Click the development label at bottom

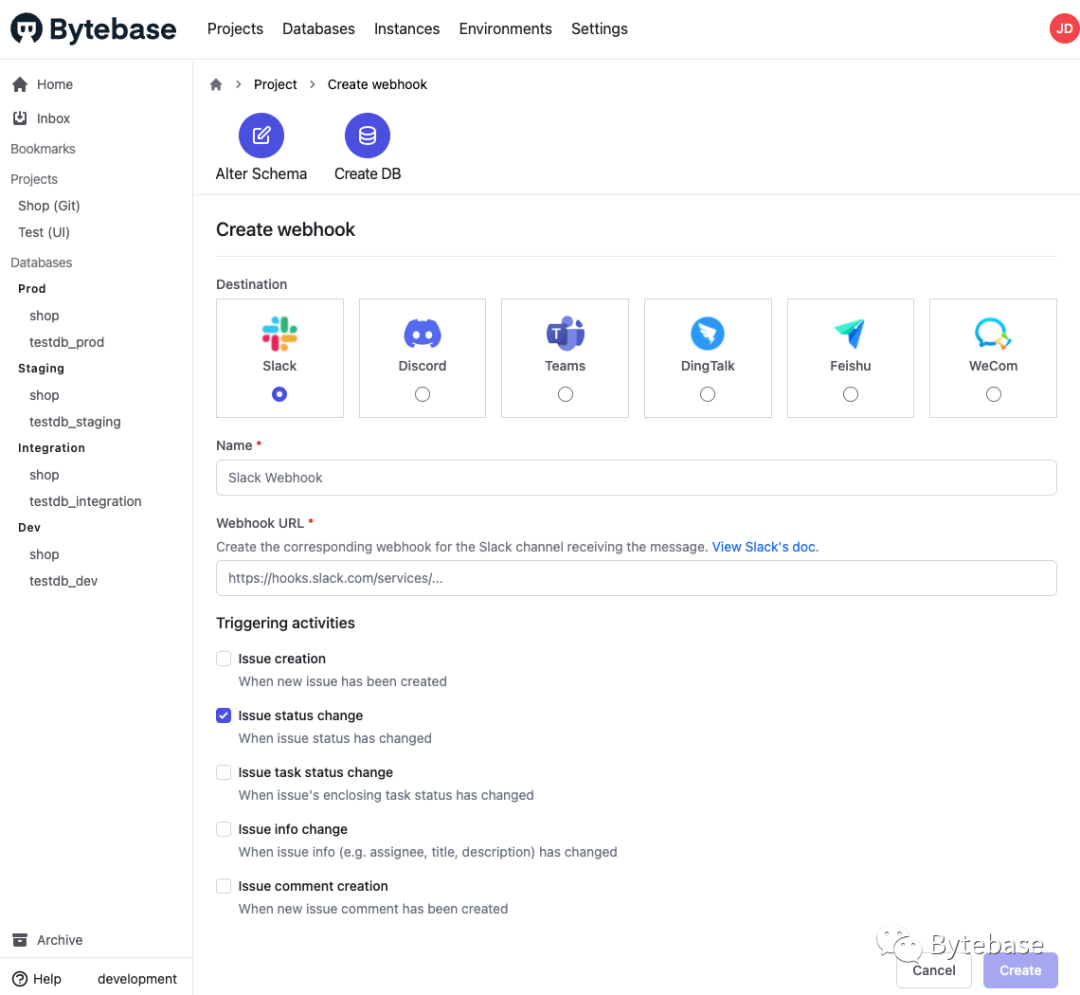tap(137, 978)
